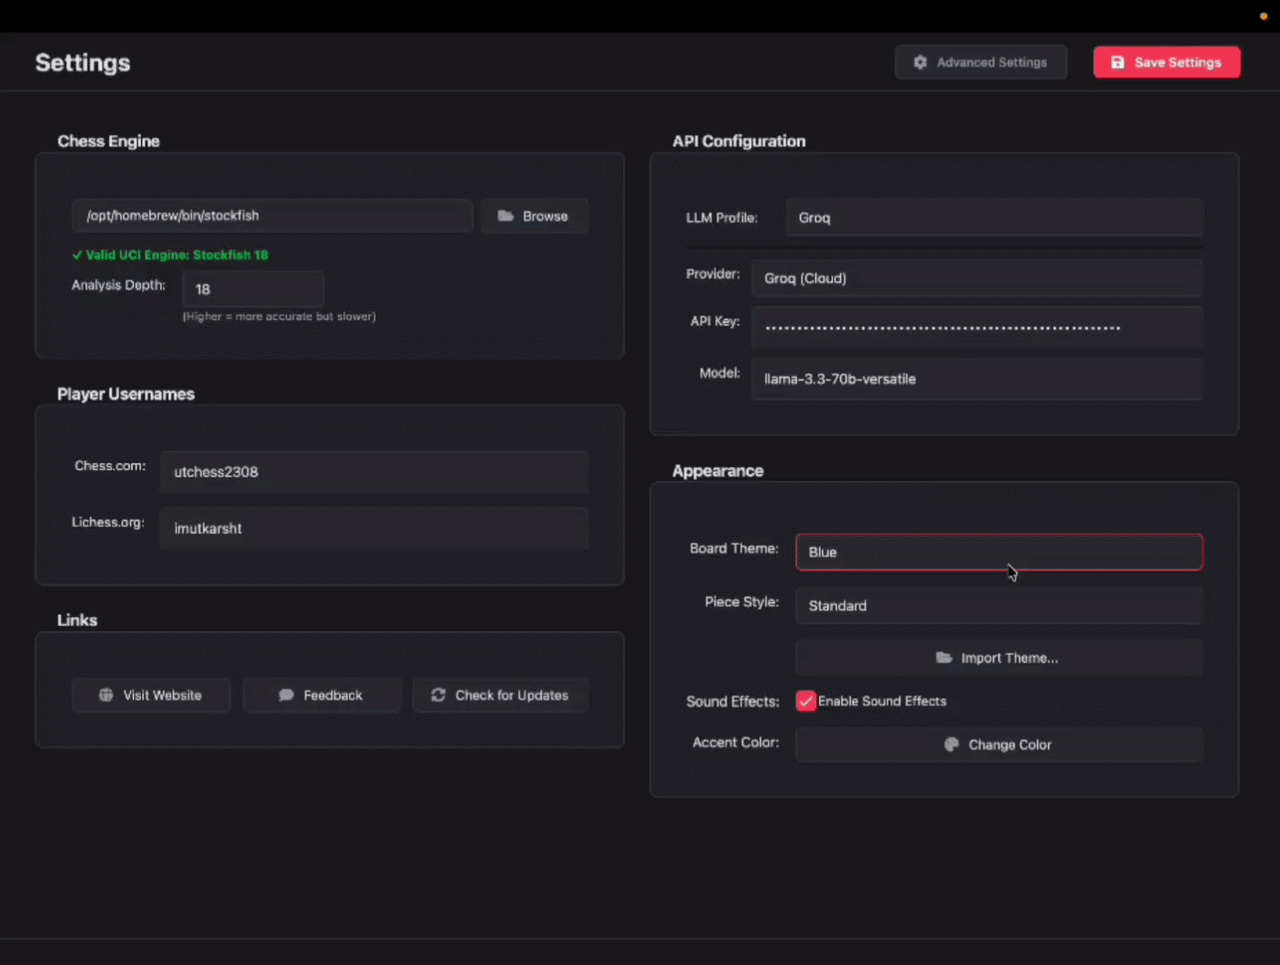Click the gear icon in Advanced Settings
Screen dimensions: 1280x965
pos(920,62)
